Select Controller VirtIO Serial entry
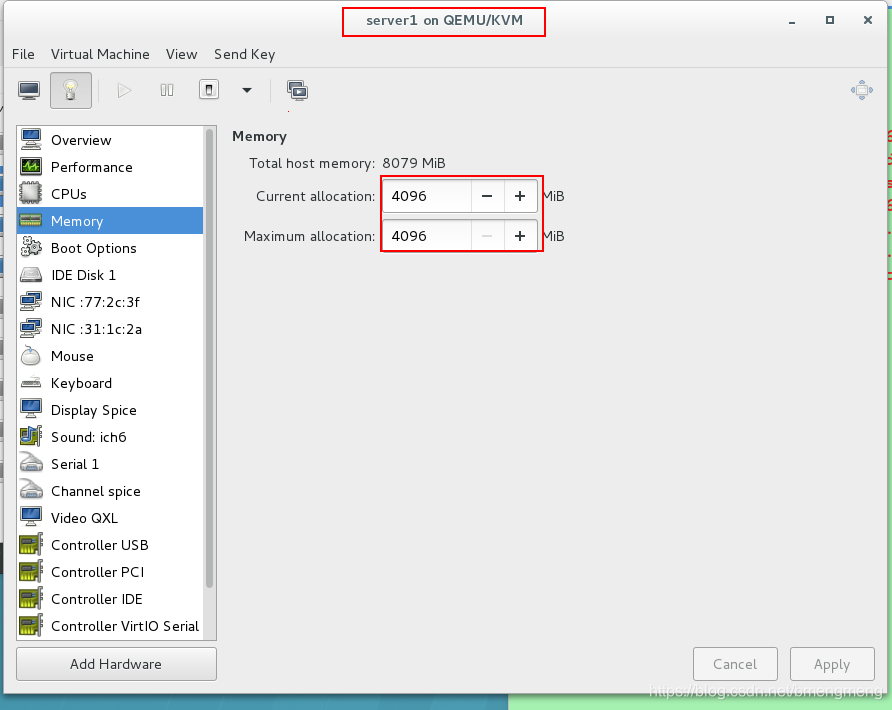This screenshot has width=892, height=710. [110, 626]
